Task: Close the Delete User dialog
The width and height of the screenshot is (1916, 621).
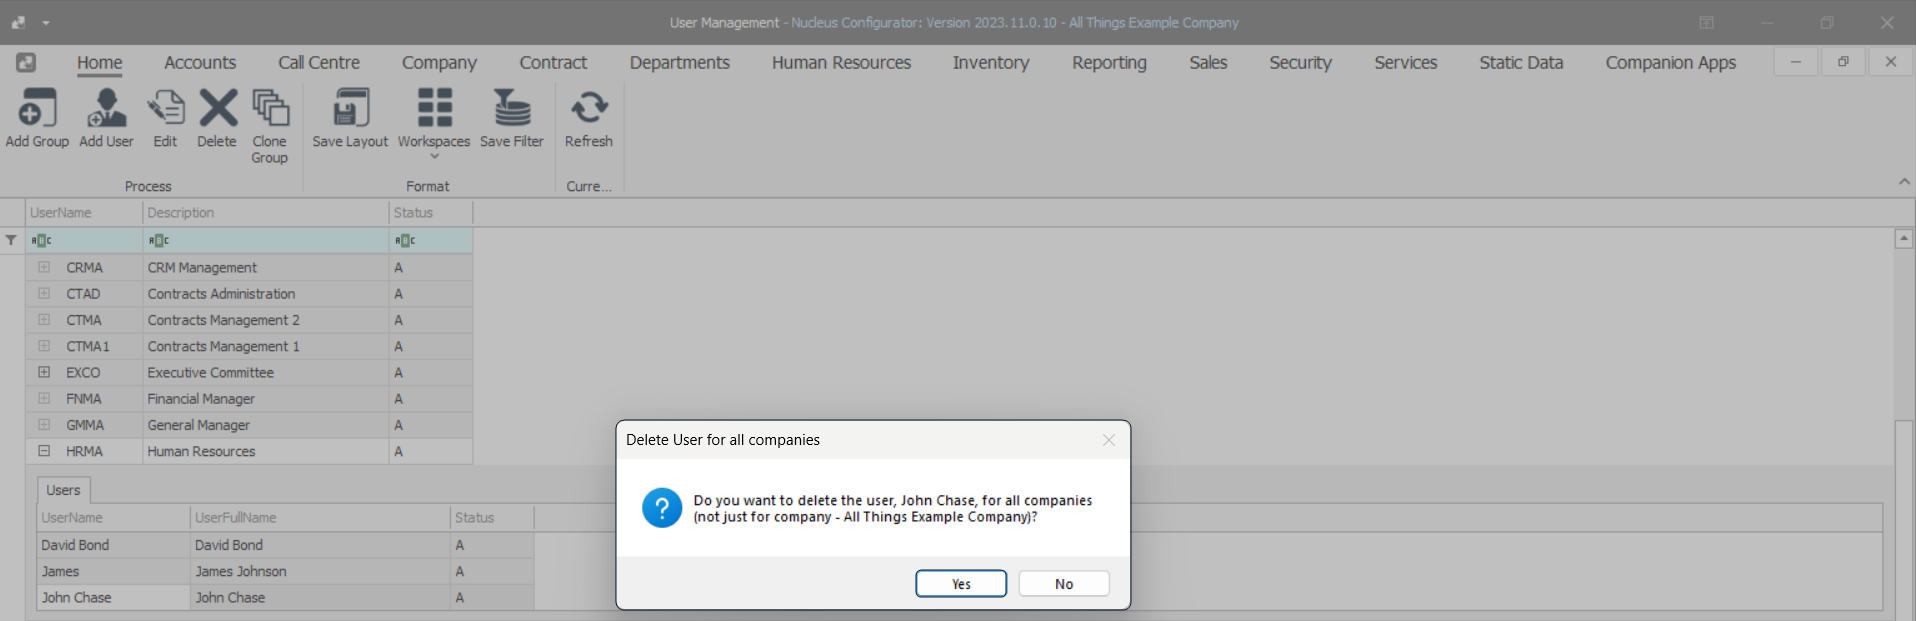Action: point(1109,440)
